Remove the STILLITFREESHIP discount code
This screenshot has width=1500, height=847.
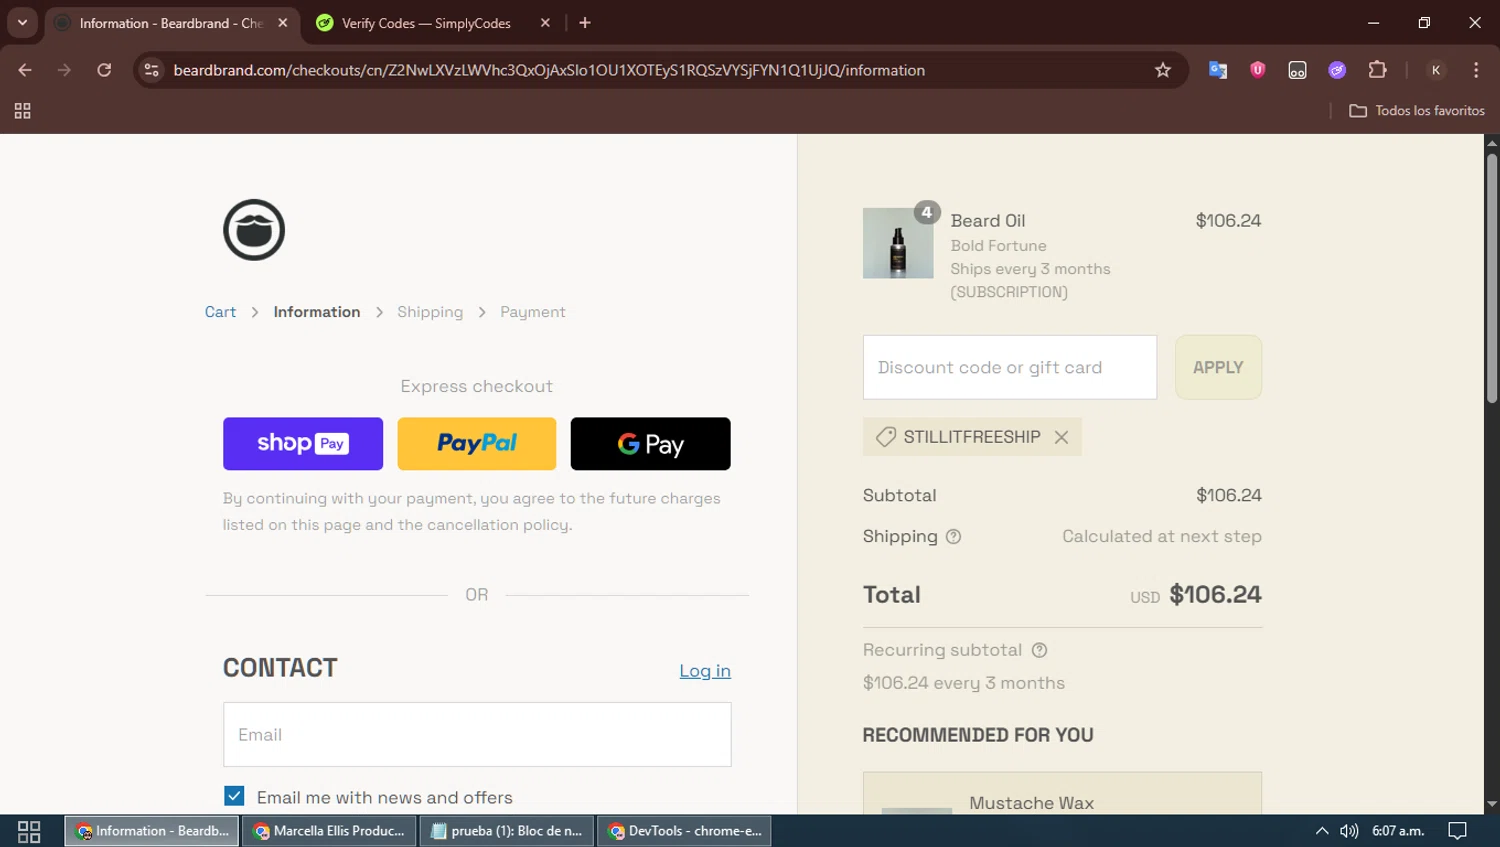pyautogui.click(x=1062, y=437)
